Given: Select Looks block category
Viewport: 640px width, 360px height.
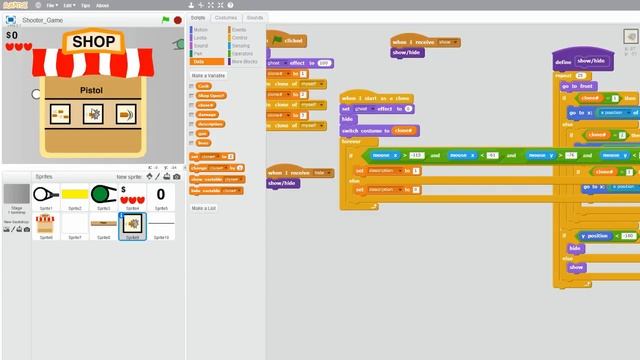Looking at the screenshot, I should tap(199, 38).
